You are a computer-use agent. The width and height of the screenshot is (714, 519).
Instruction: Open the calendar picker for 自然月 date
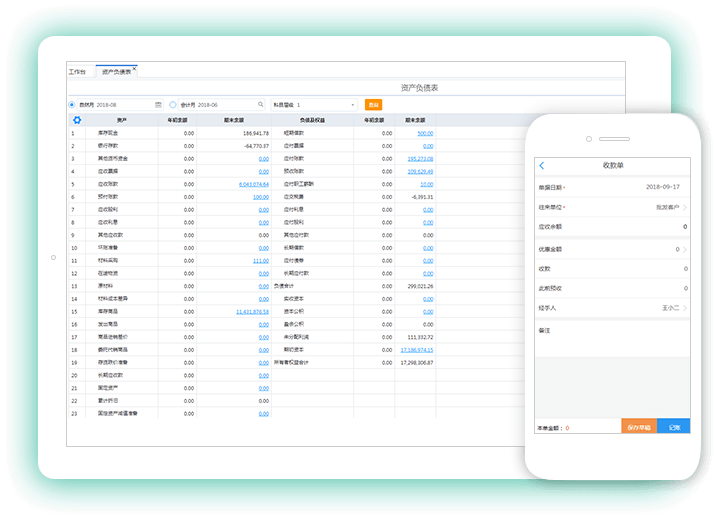158,104
